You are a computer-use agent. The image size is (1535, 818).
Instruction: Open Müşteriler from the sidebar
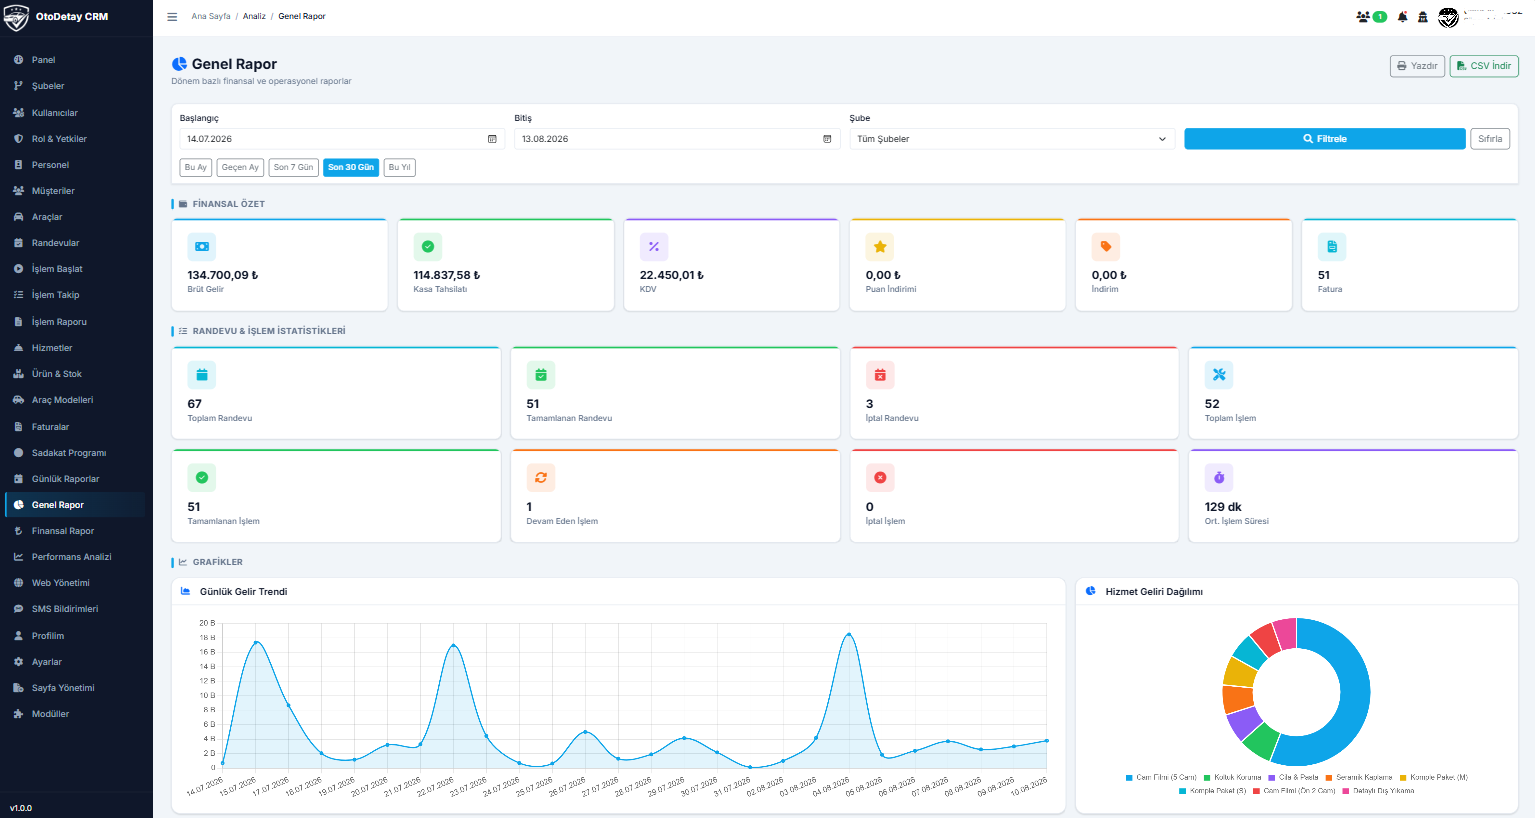pos(53,191)
